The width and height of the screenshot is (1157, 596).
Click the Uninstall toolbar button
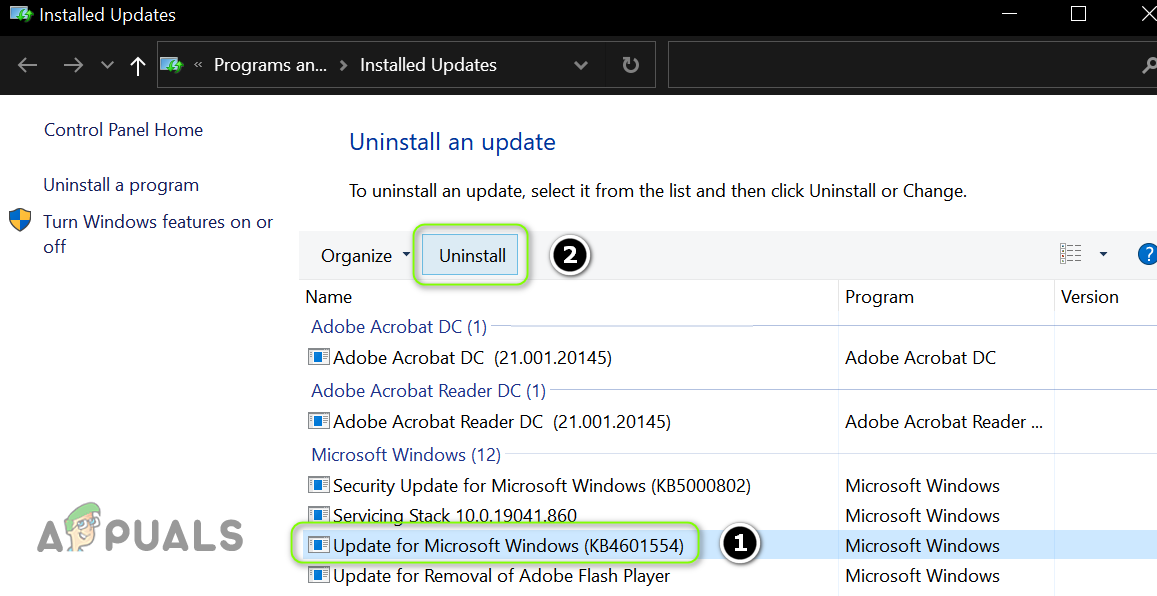[472, 256]
